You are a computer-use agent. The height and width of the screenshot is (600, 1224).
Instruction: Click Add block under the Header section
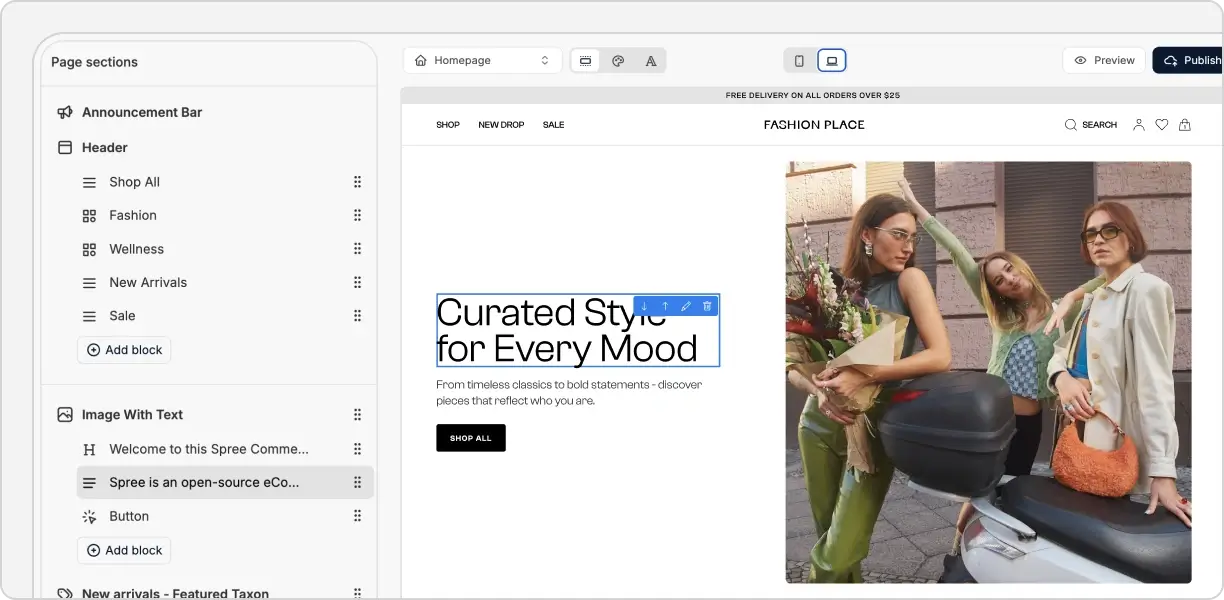[x=124, y=350]
